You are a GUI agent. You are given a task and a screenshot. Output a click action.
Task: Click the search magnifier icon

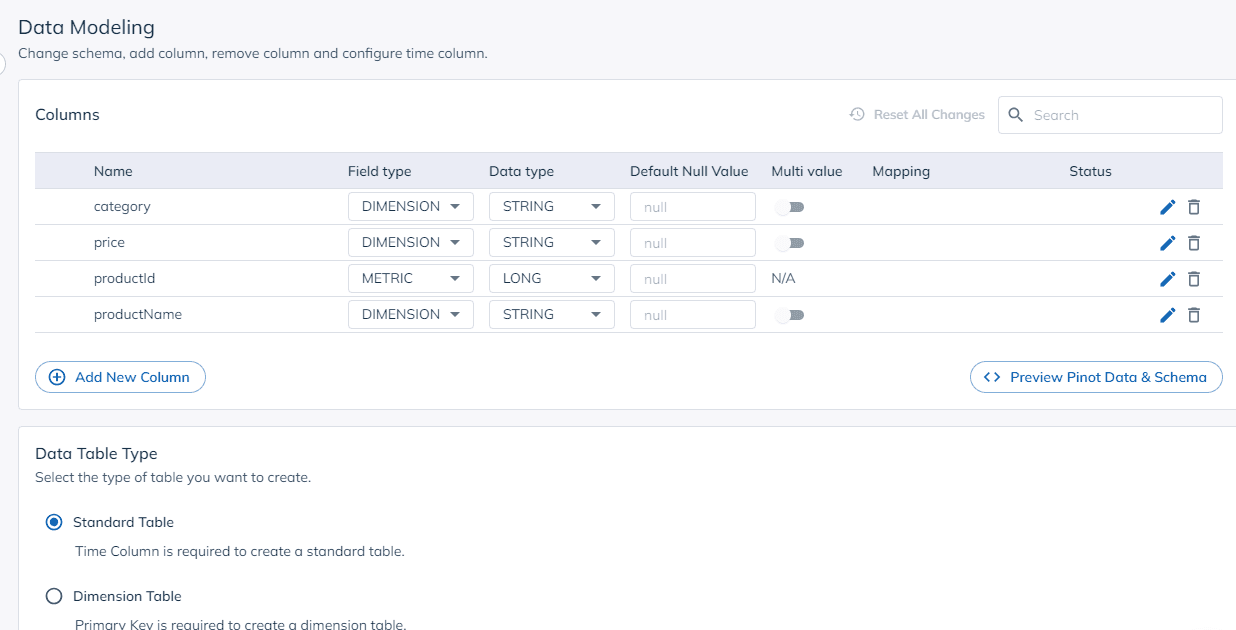1015,114
